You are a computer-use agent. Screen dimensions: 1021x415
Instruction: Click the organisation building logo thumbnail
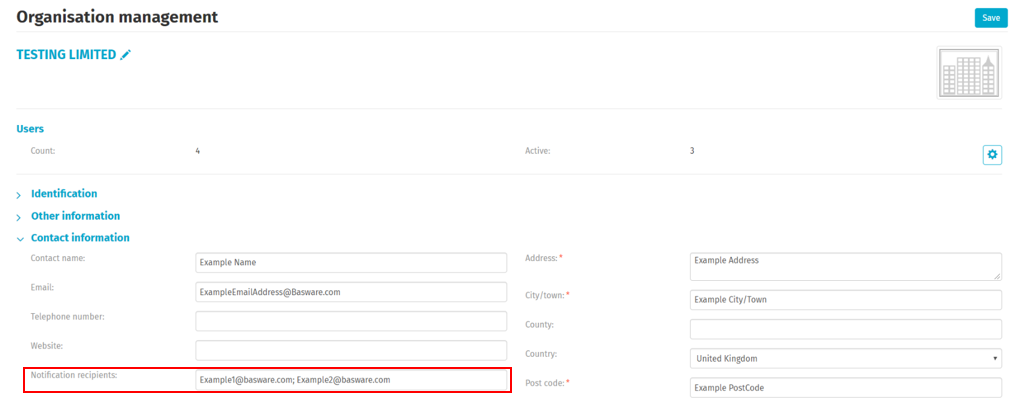(968, 73)
